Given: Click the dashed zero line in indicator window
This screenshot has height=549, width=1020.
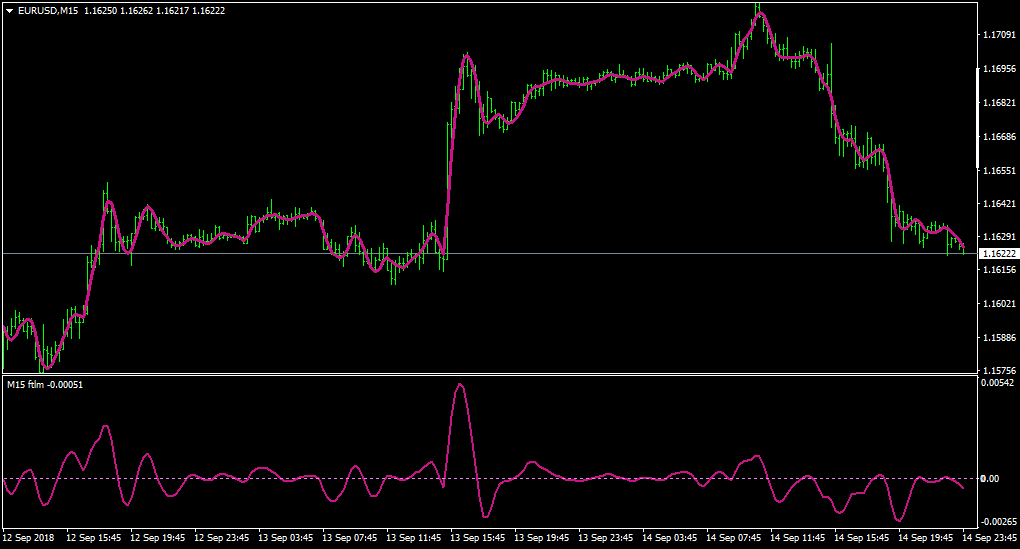Looking at the screenshot, I should tap(489, 479).
